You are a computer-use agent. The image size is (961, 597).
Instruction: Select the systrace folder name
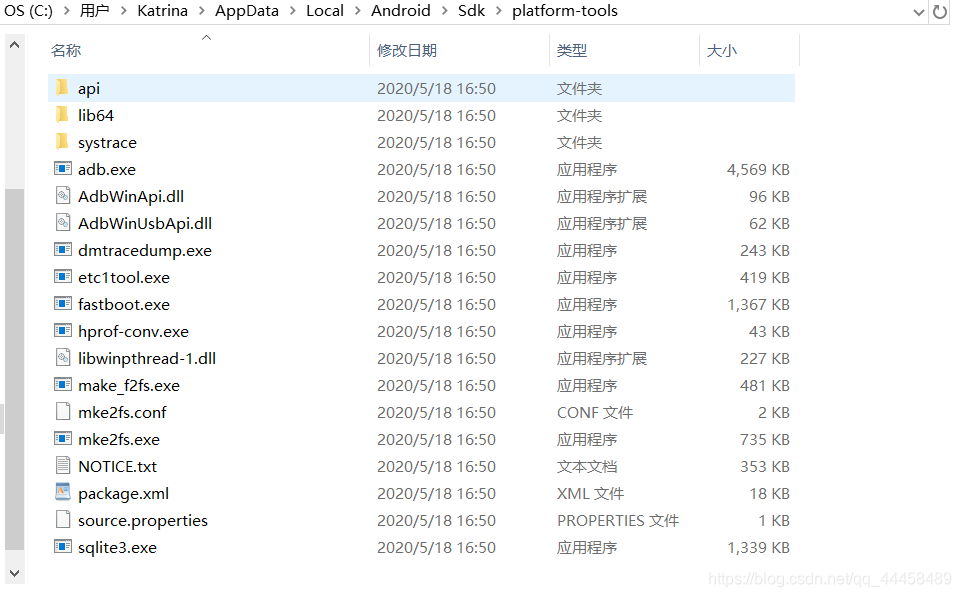(x=107, y=142)
